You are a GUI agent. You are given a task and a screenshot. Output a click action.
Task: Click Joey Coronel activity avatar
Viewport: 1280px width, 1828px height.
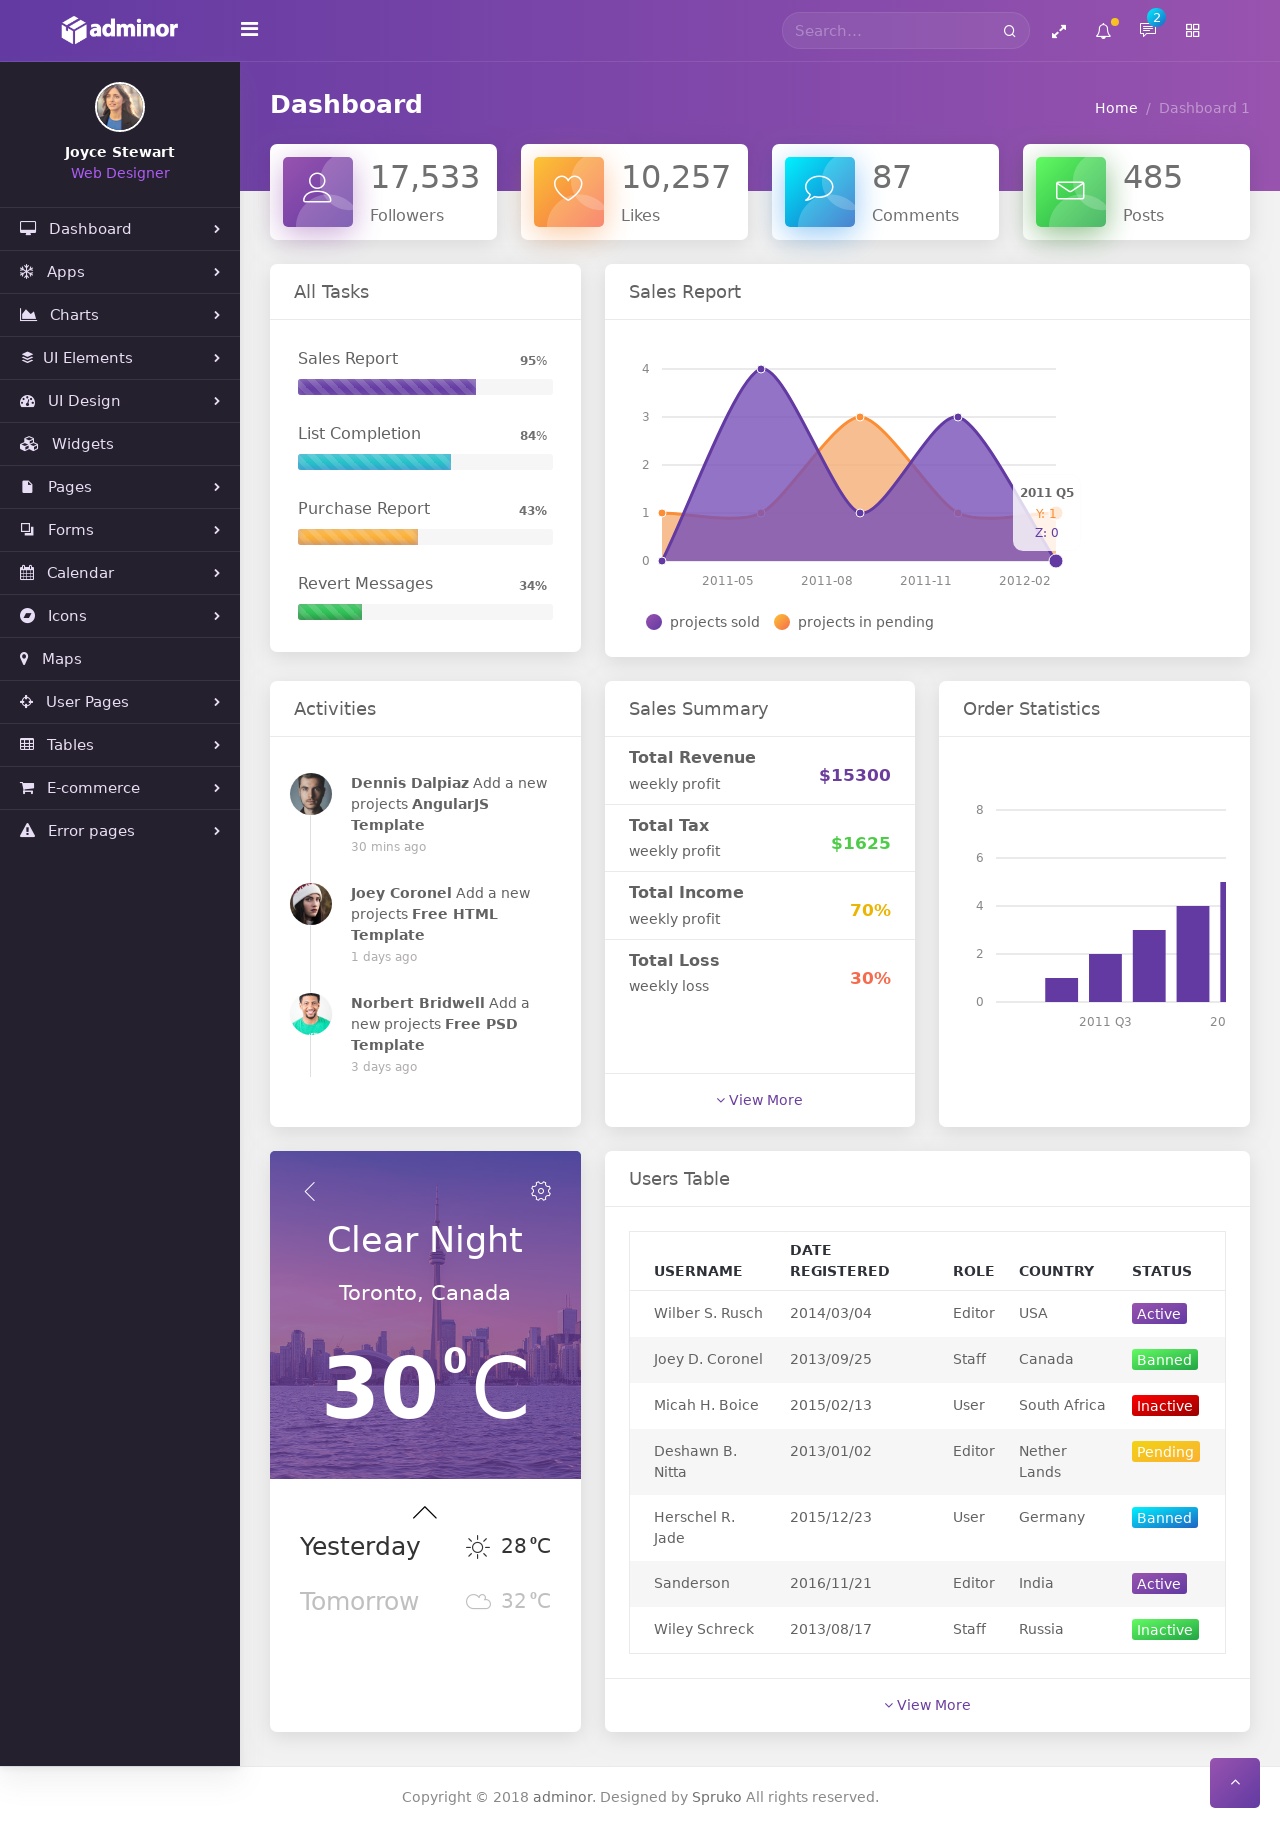[311, 904]
